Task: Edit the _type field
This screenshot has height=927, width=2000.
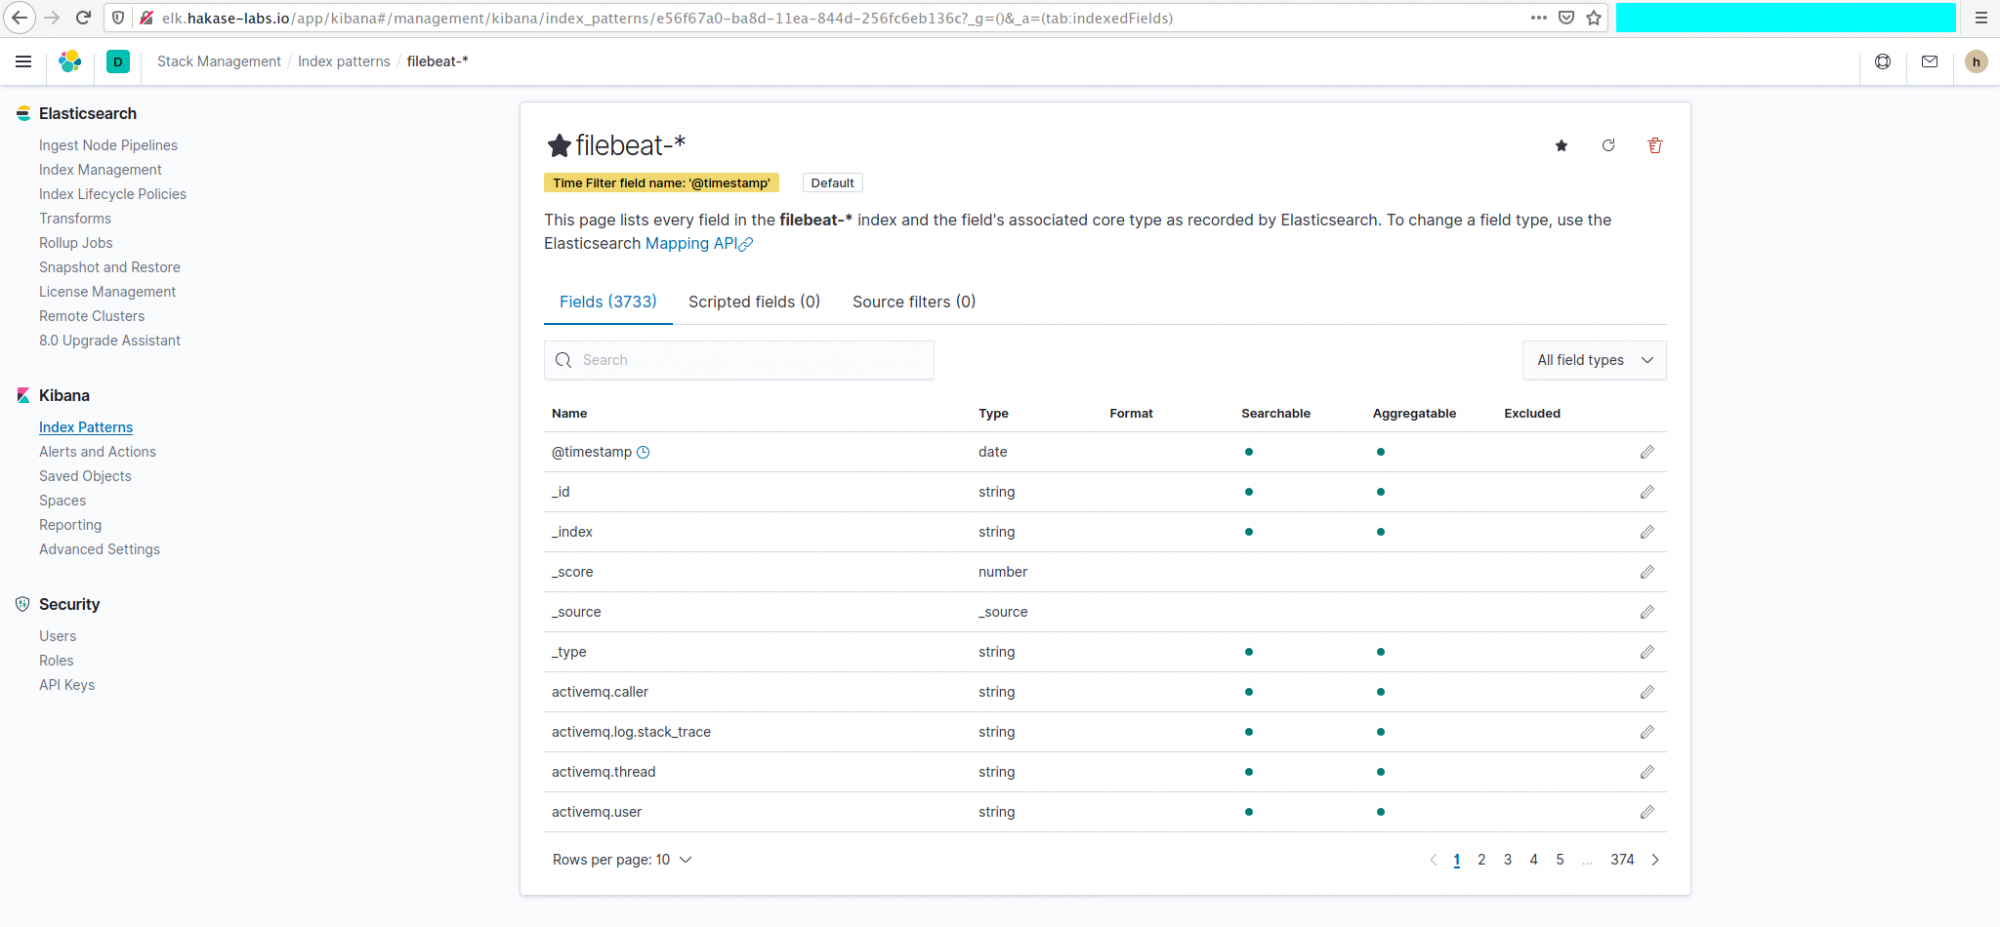Action: tap(1647, 652)
